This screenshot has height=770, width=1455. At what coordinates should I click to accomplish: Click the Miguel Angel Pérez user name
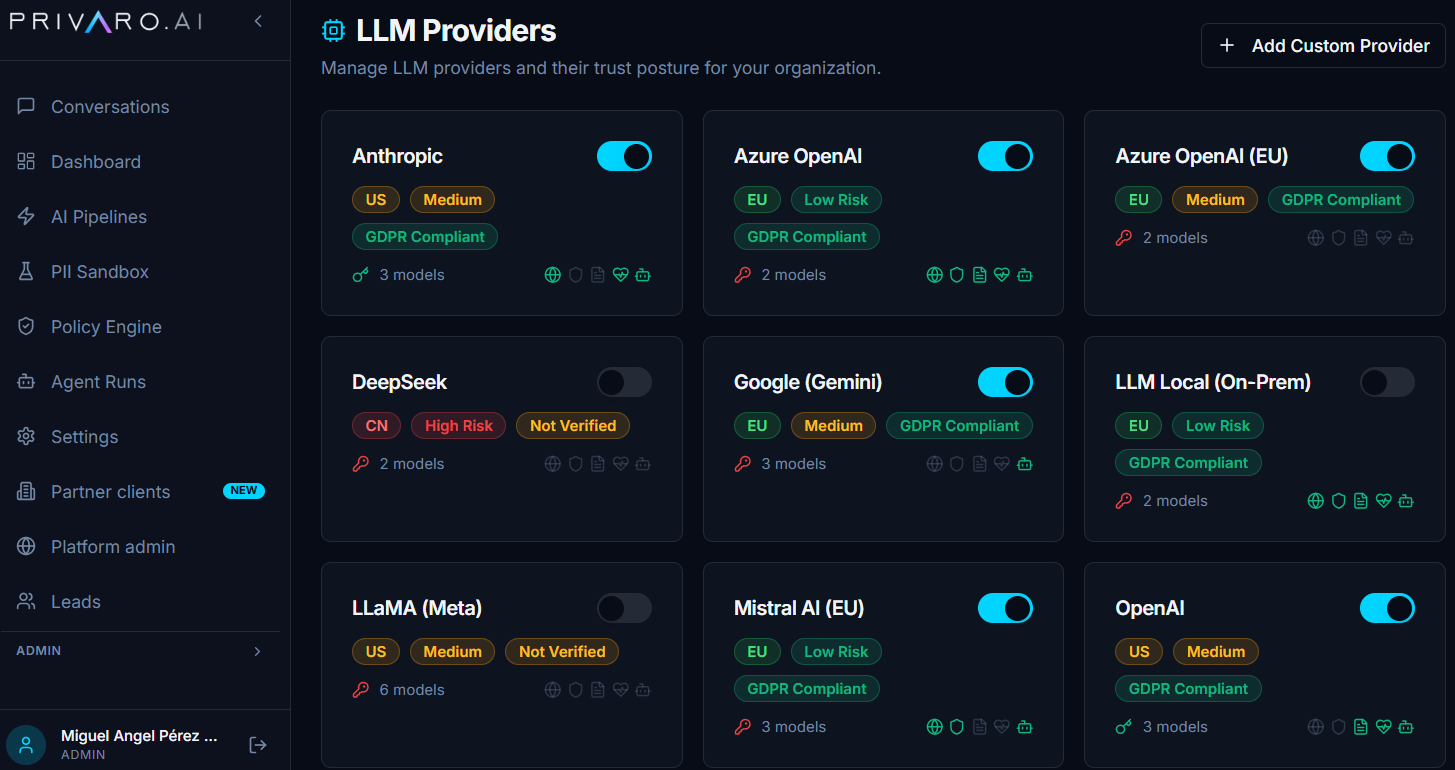139,736
